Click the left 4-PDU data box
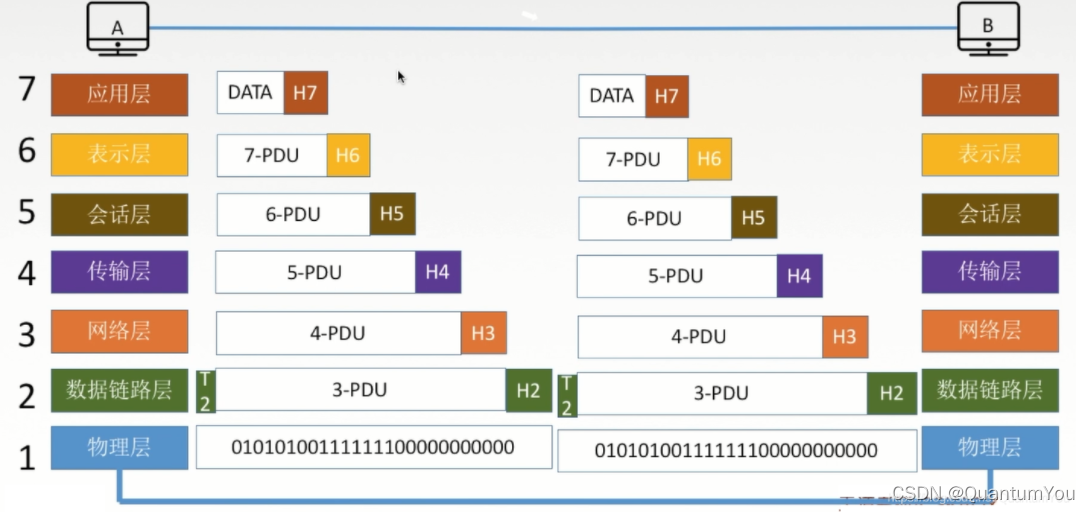1090x513 pixels. coord(339,333)
